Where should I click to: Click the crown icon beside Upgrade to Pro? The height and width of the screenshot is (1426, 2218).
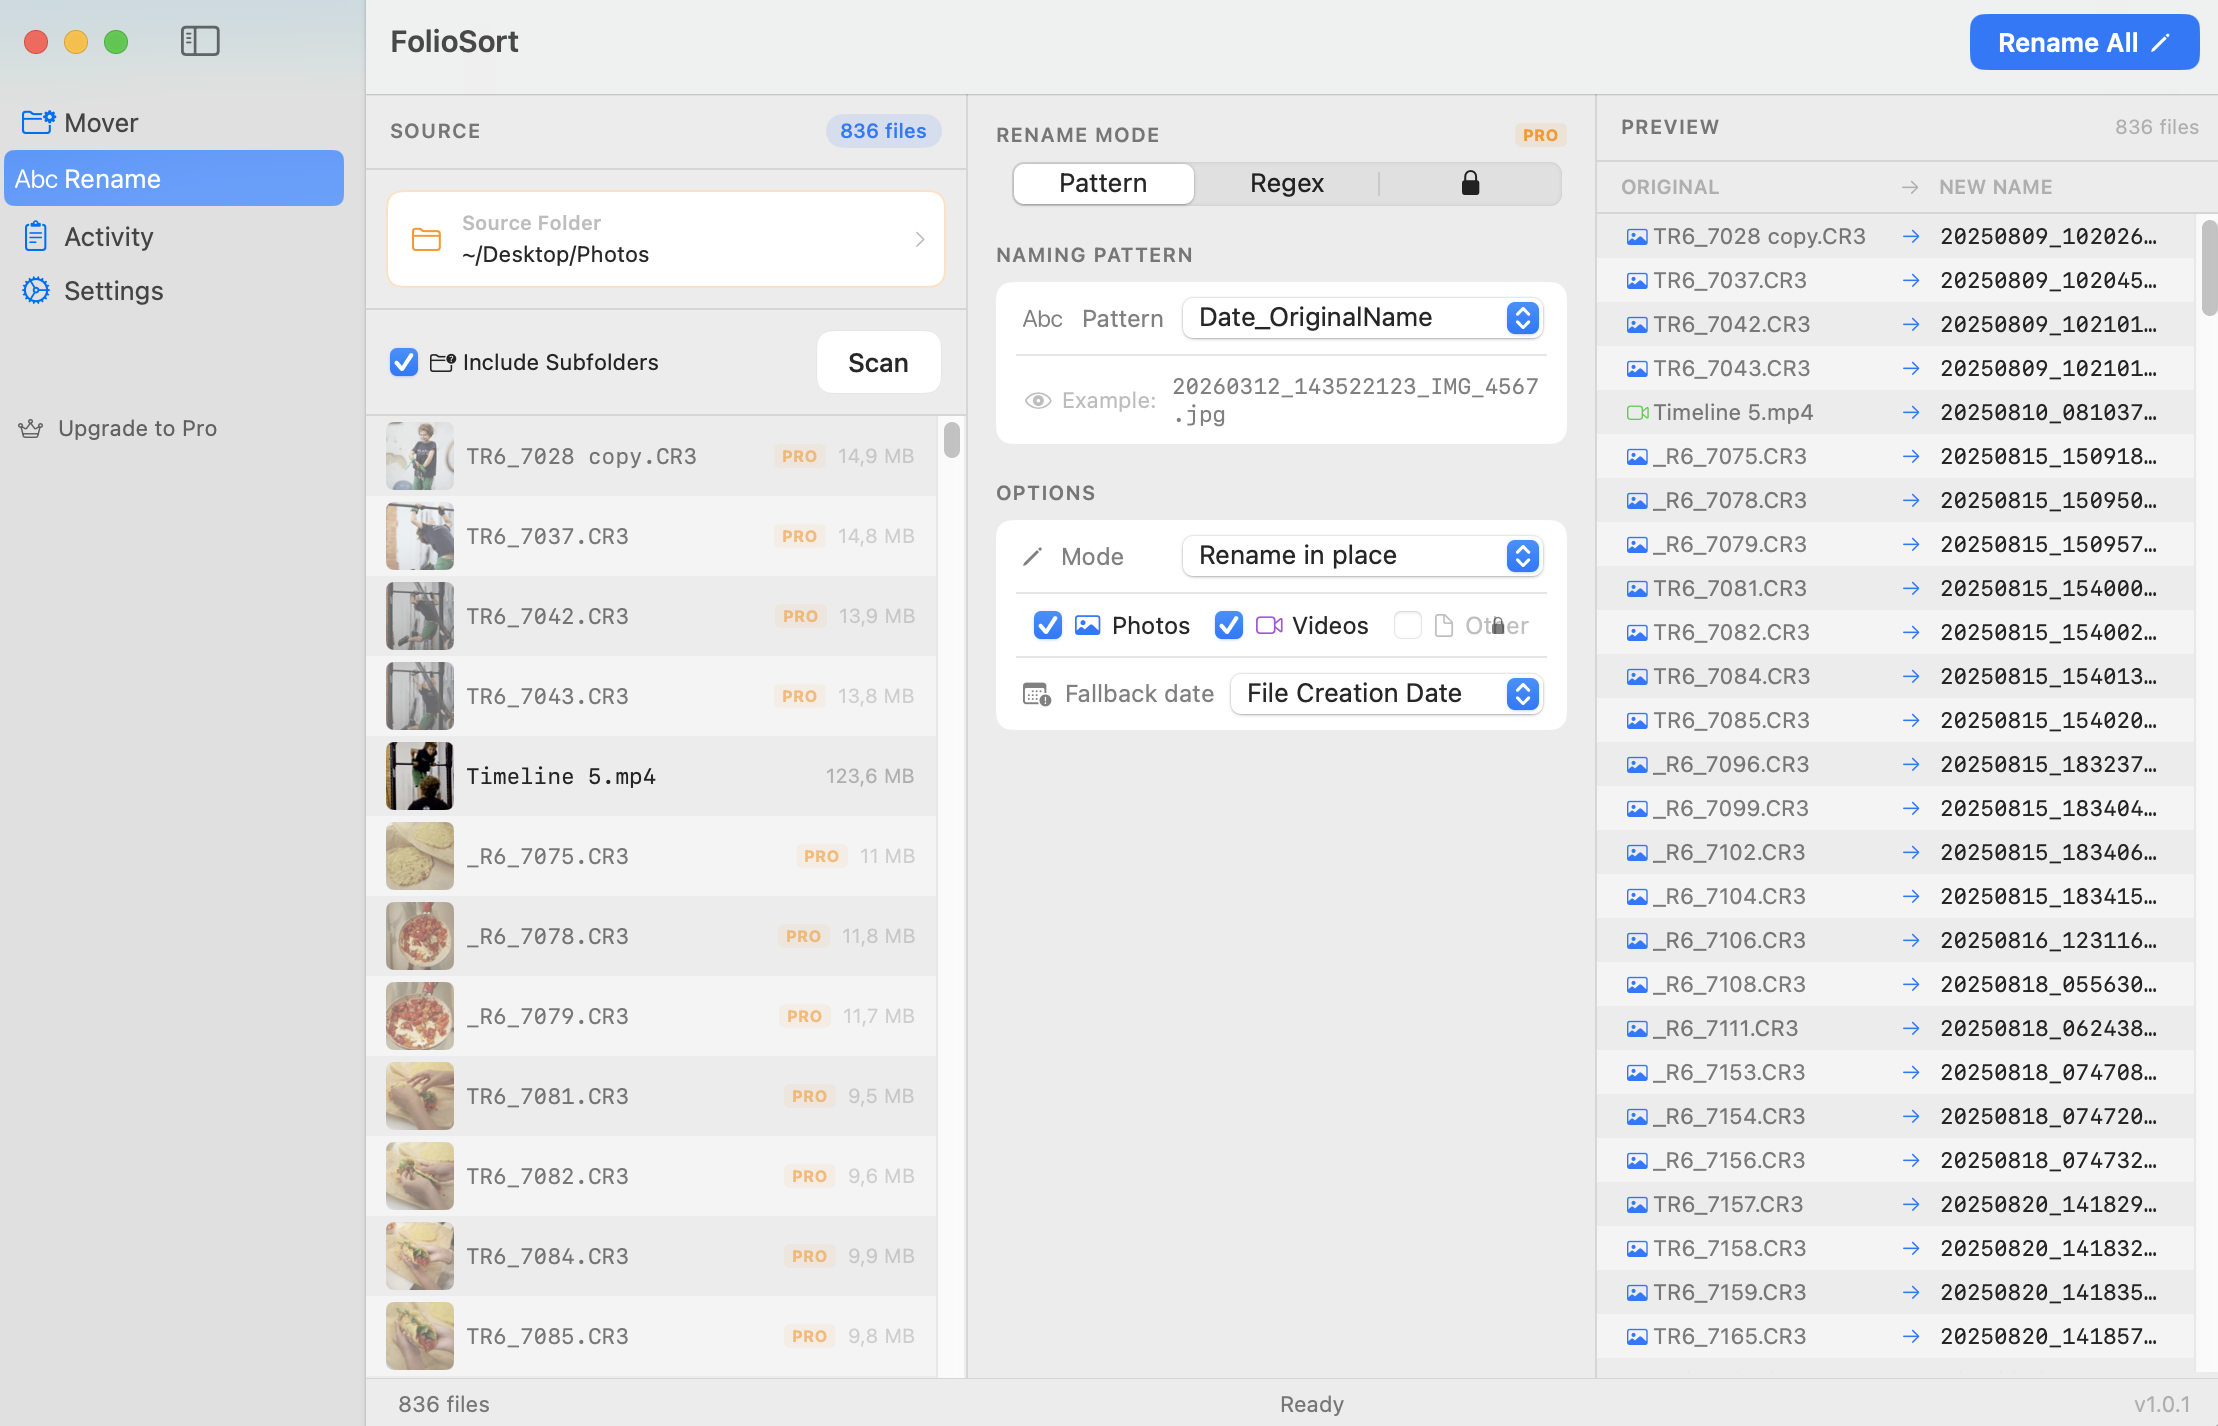31,428
